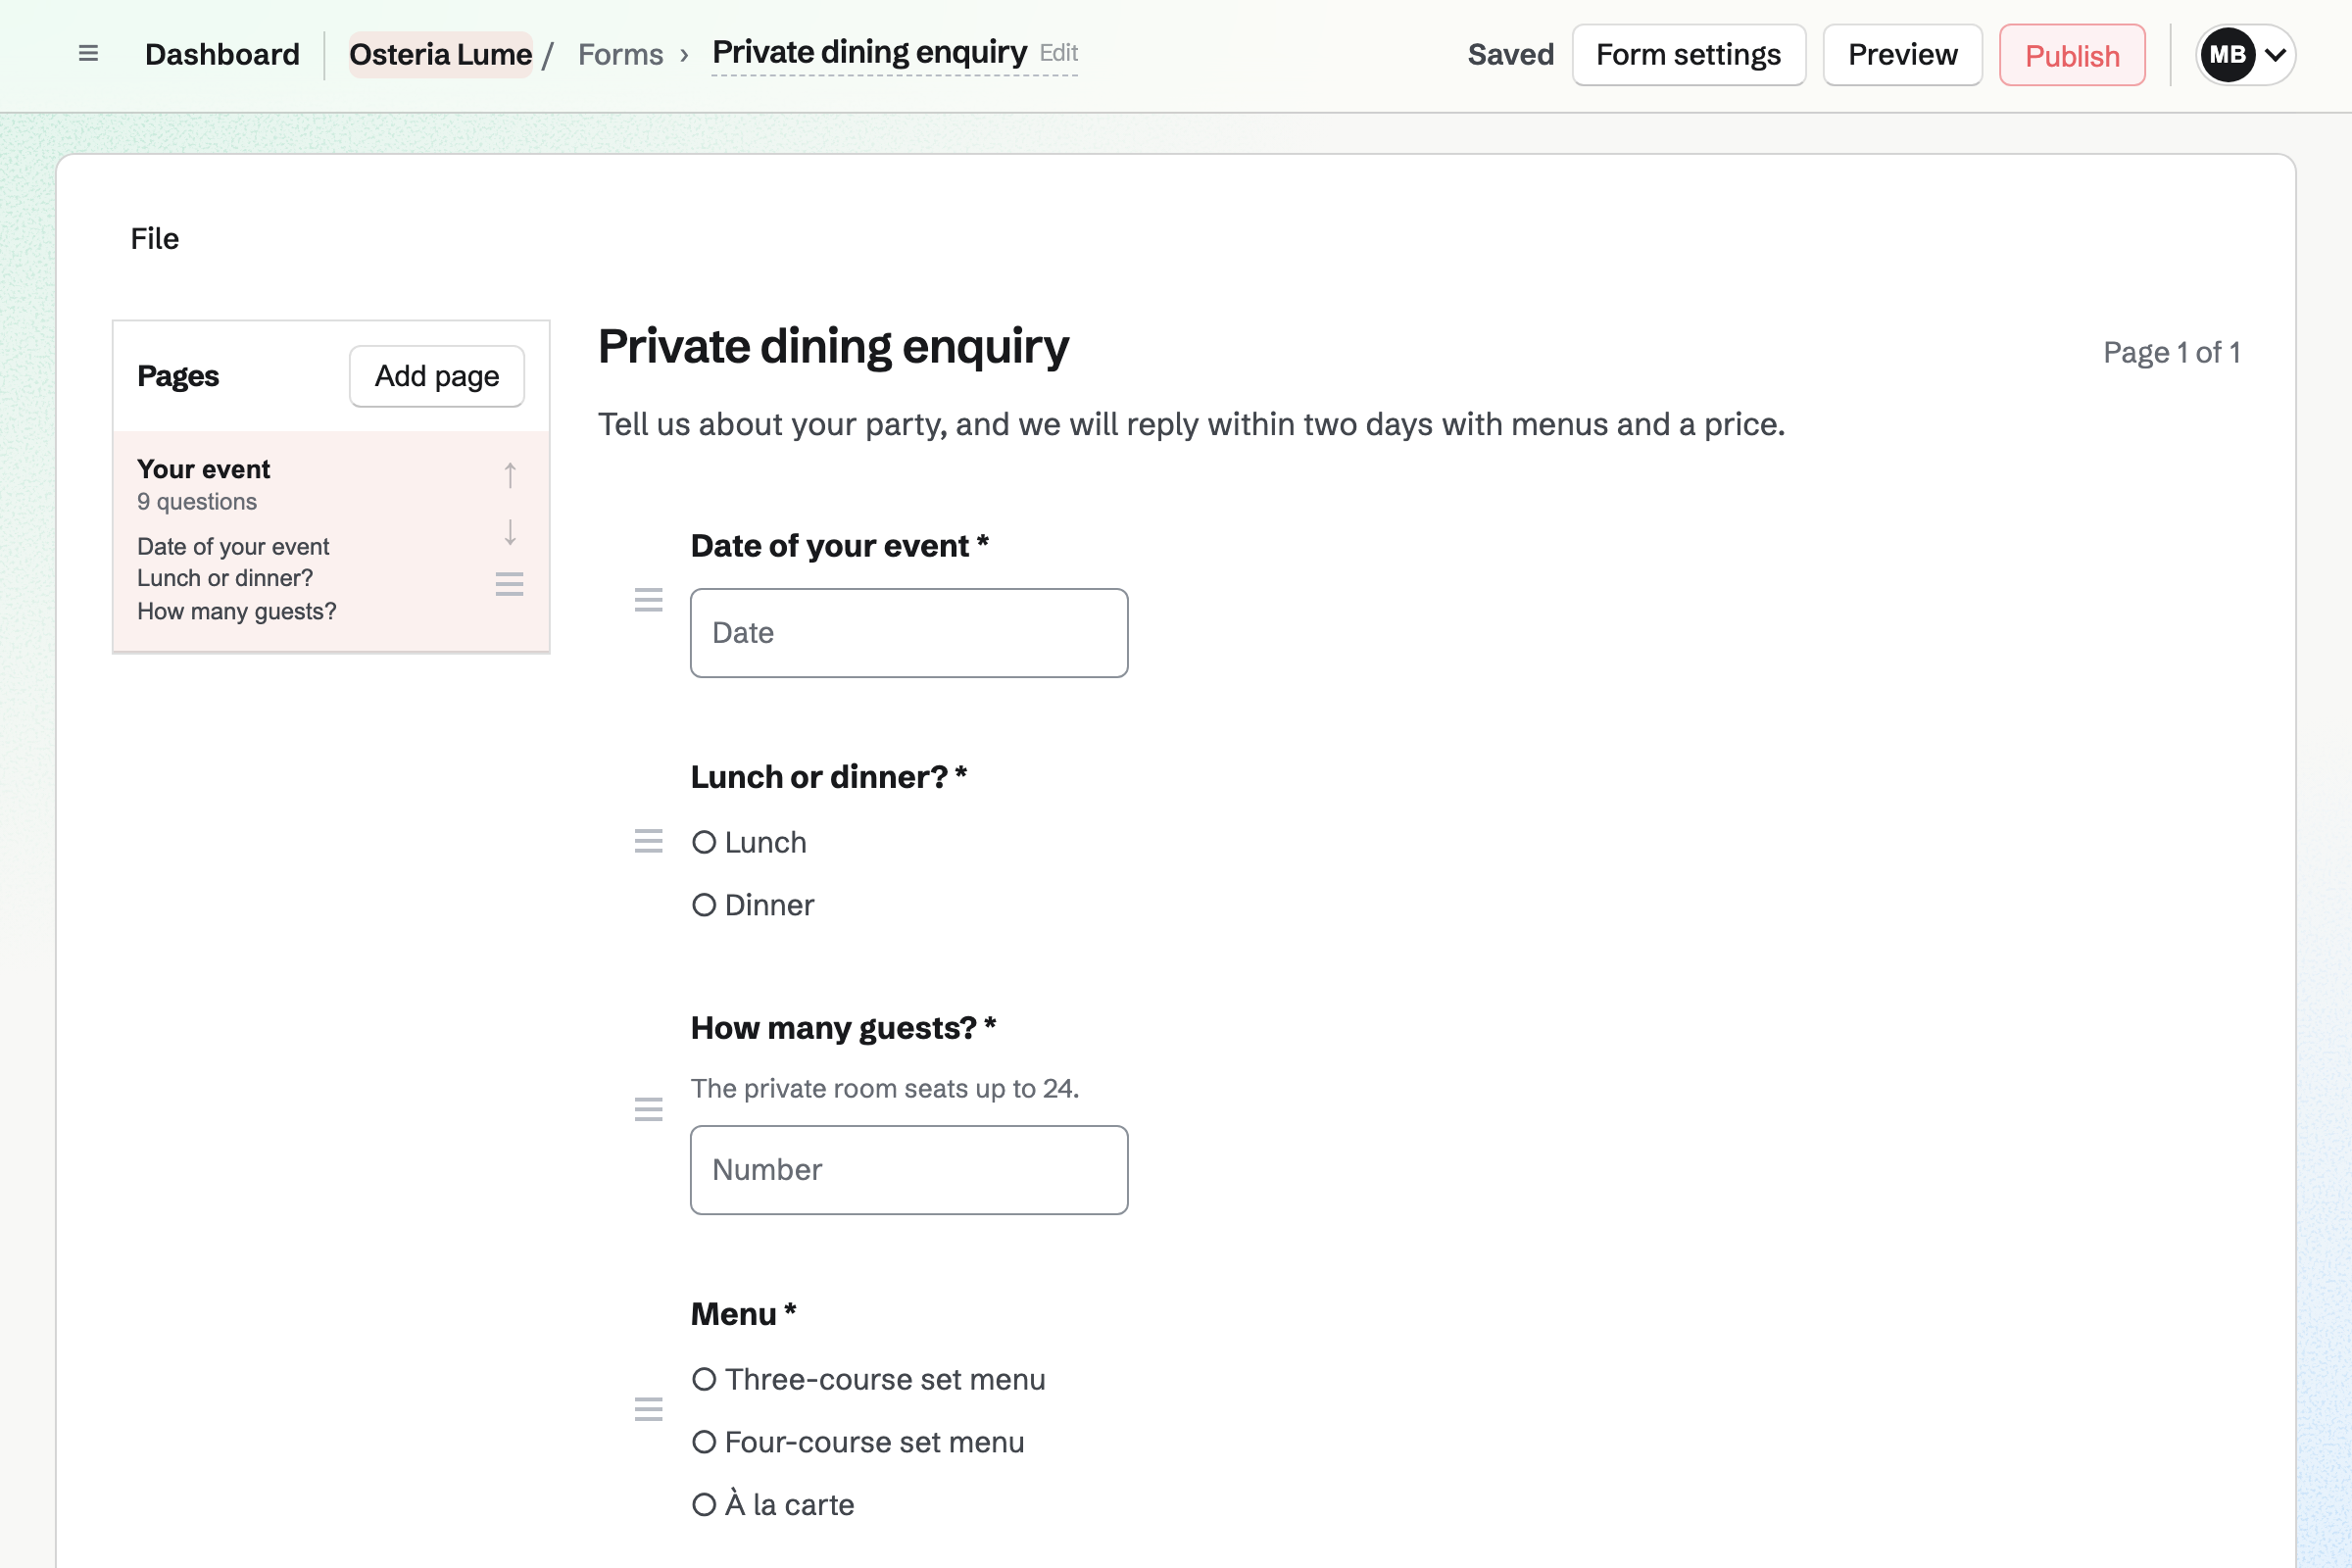
Task: Publish the form
Action: click(x=2072, y=55)
